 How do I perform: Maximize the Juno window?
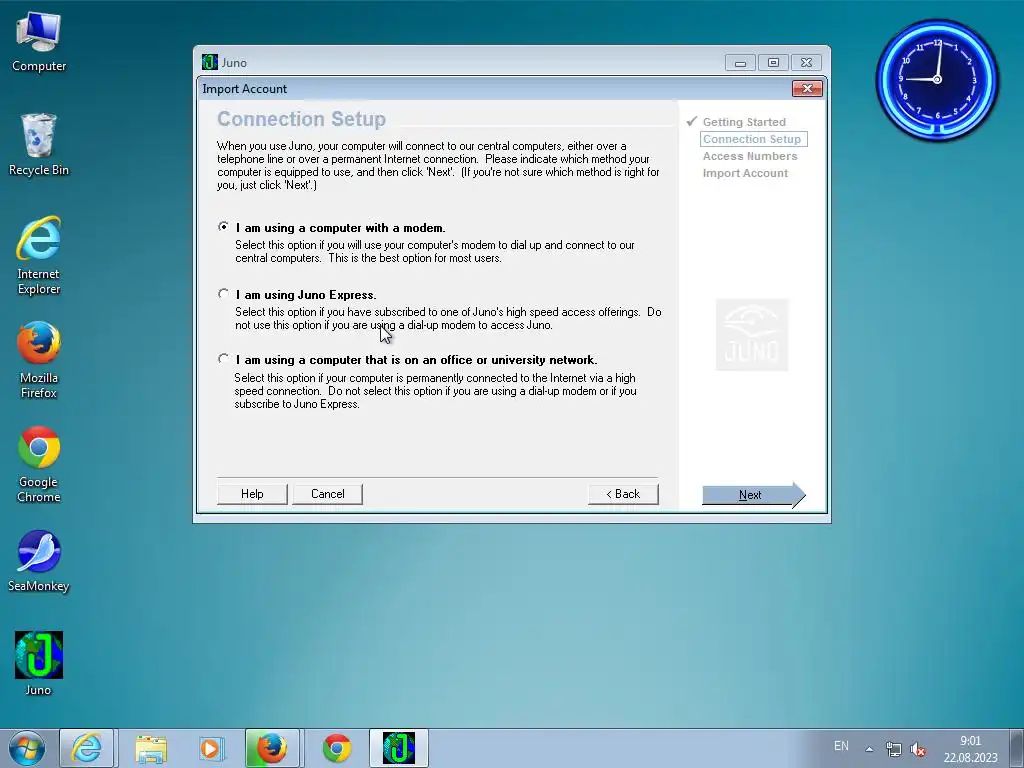(x=773, y=63)
